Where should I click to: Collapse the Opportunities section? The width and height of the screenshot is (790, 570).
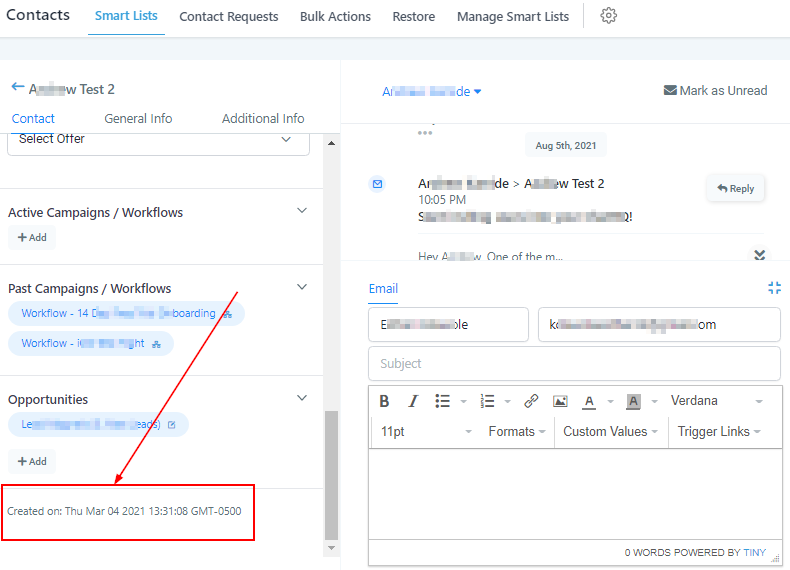pos(302,398)
